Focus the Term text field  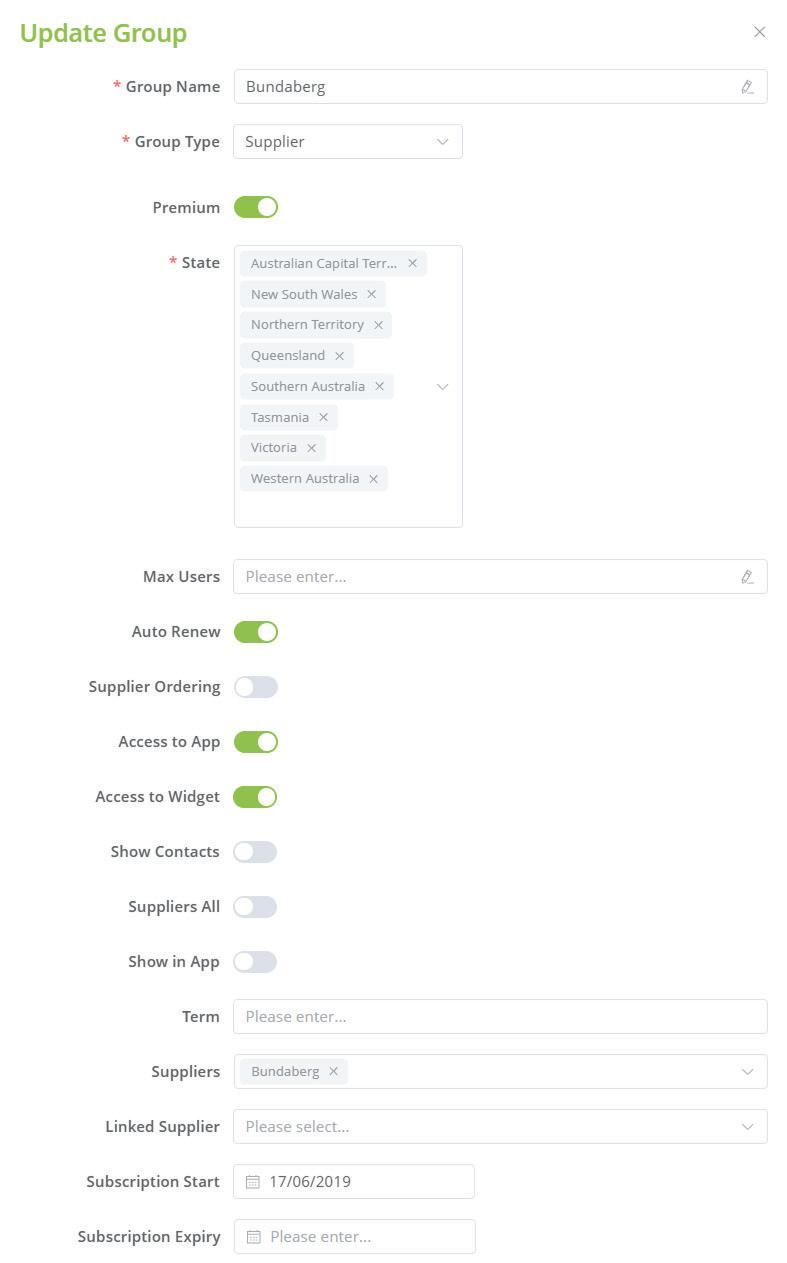[499, 1017]
